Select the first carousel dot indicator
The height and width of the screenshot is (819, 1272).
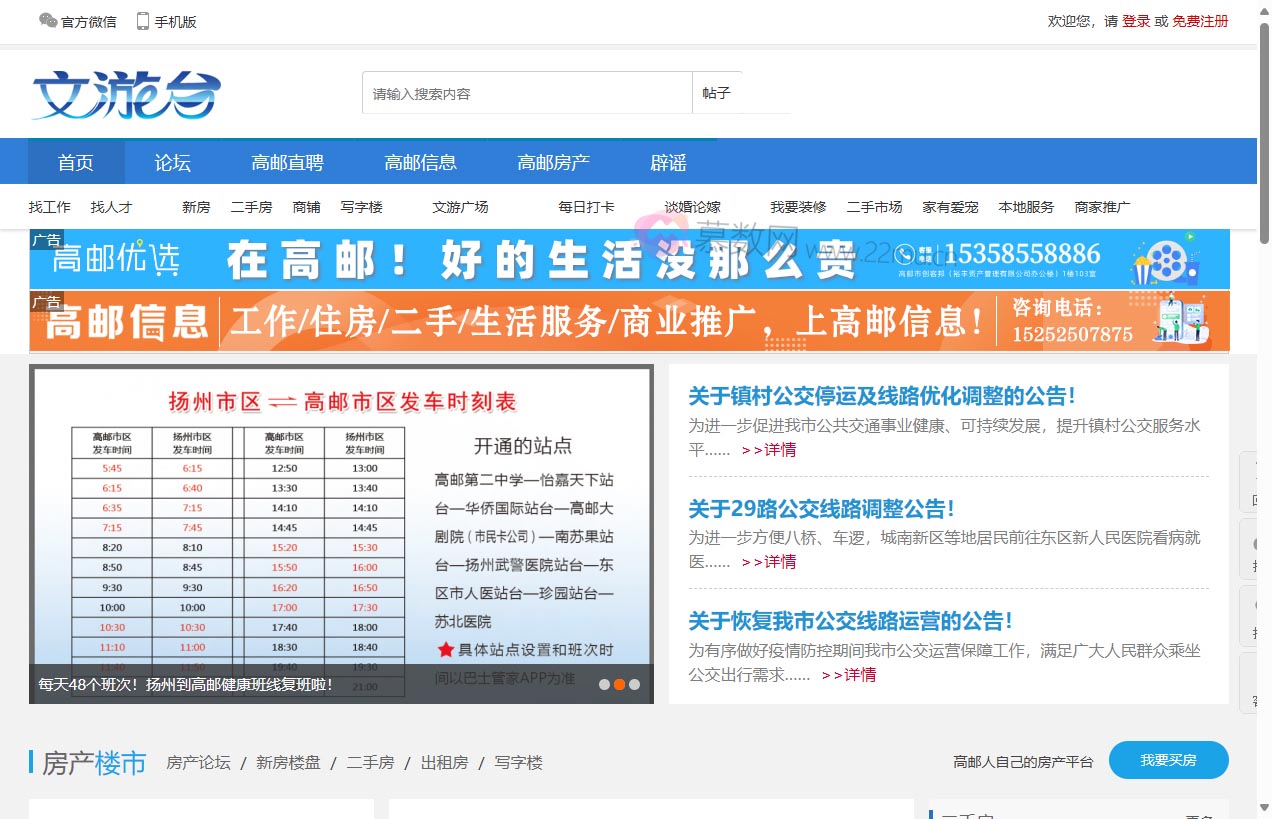pos(604,685)
